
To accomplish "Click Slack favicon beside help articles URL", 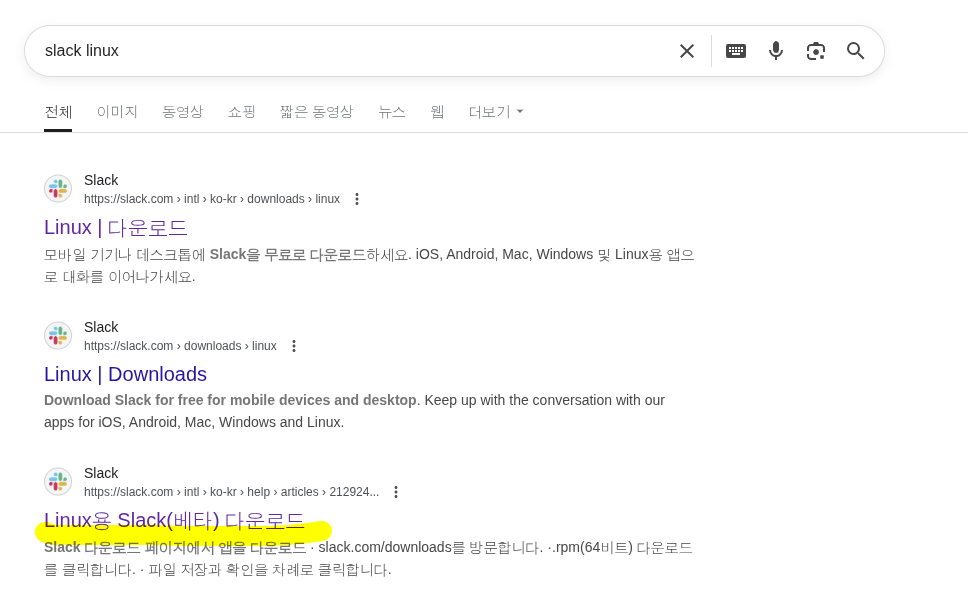I will pyautogui.click(x=58, y=482).
